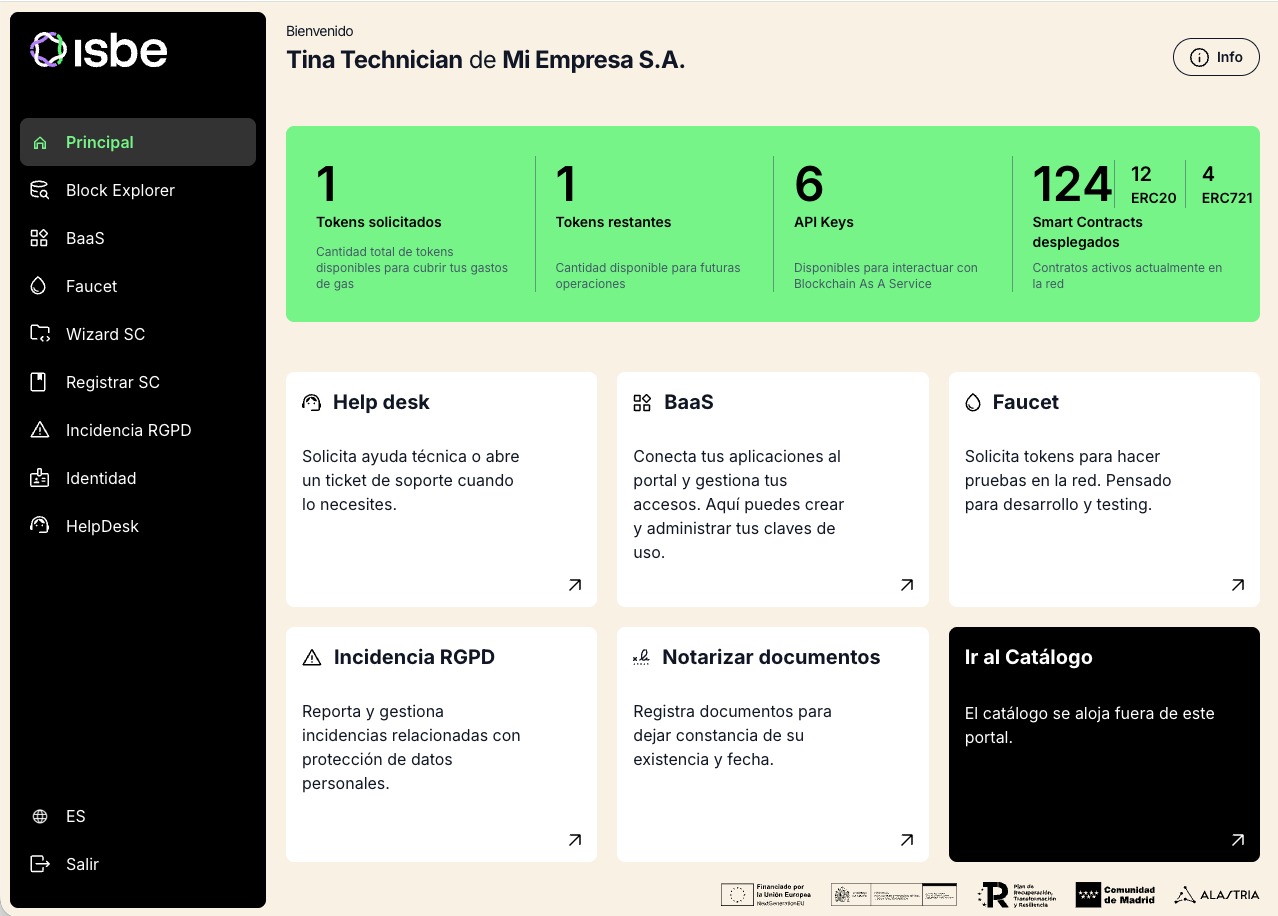Click the Unión Europea funding logo
The image size is (1278, 916).
click(766, 895)
